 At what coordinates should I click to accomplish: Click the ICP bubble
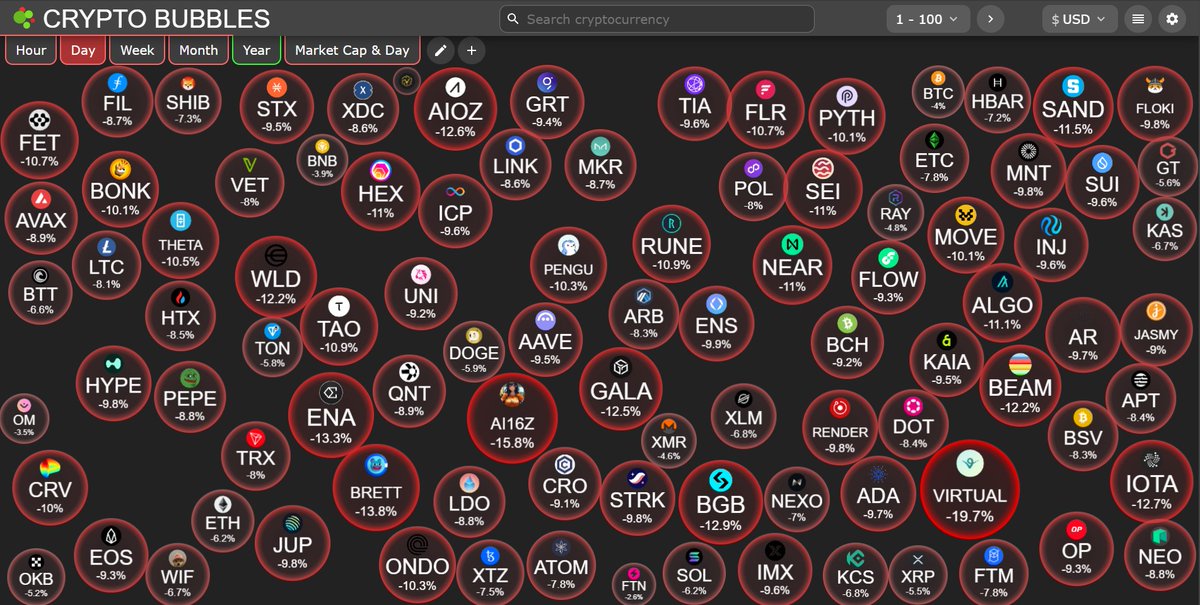[455, 213]
